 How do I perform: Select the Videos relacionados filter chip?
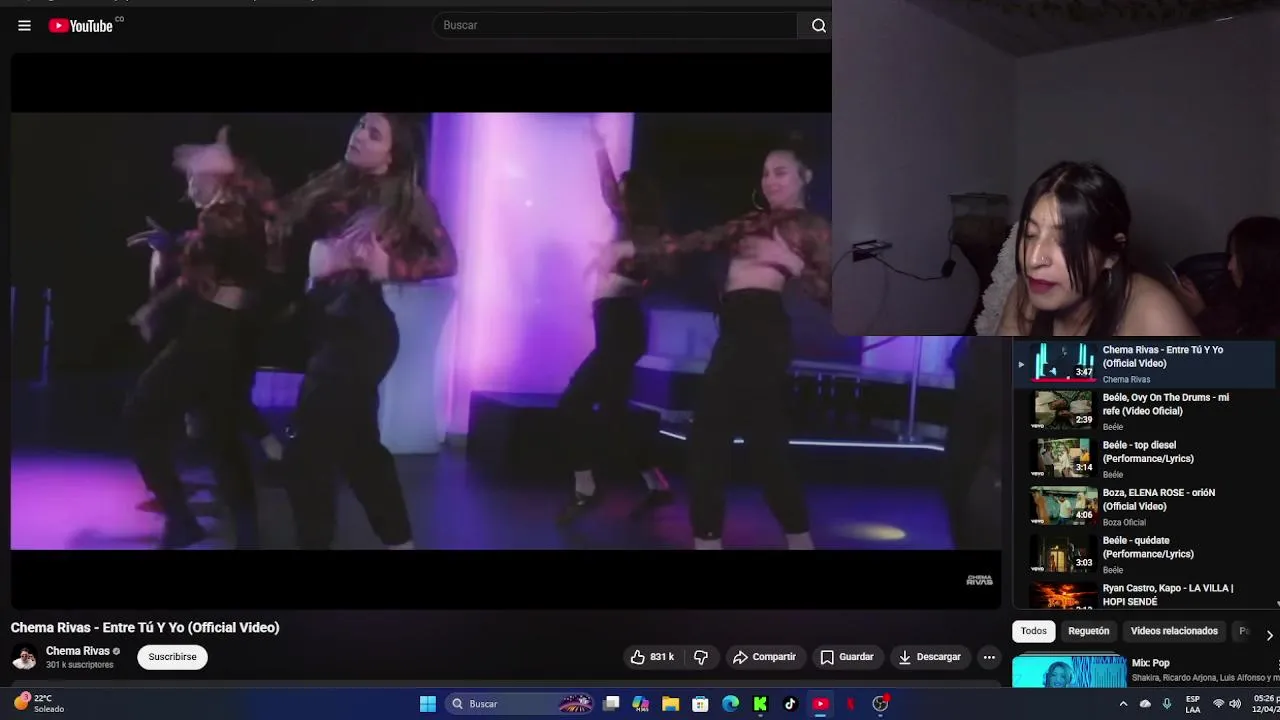pyautogui.click(x=1174, y=631)
